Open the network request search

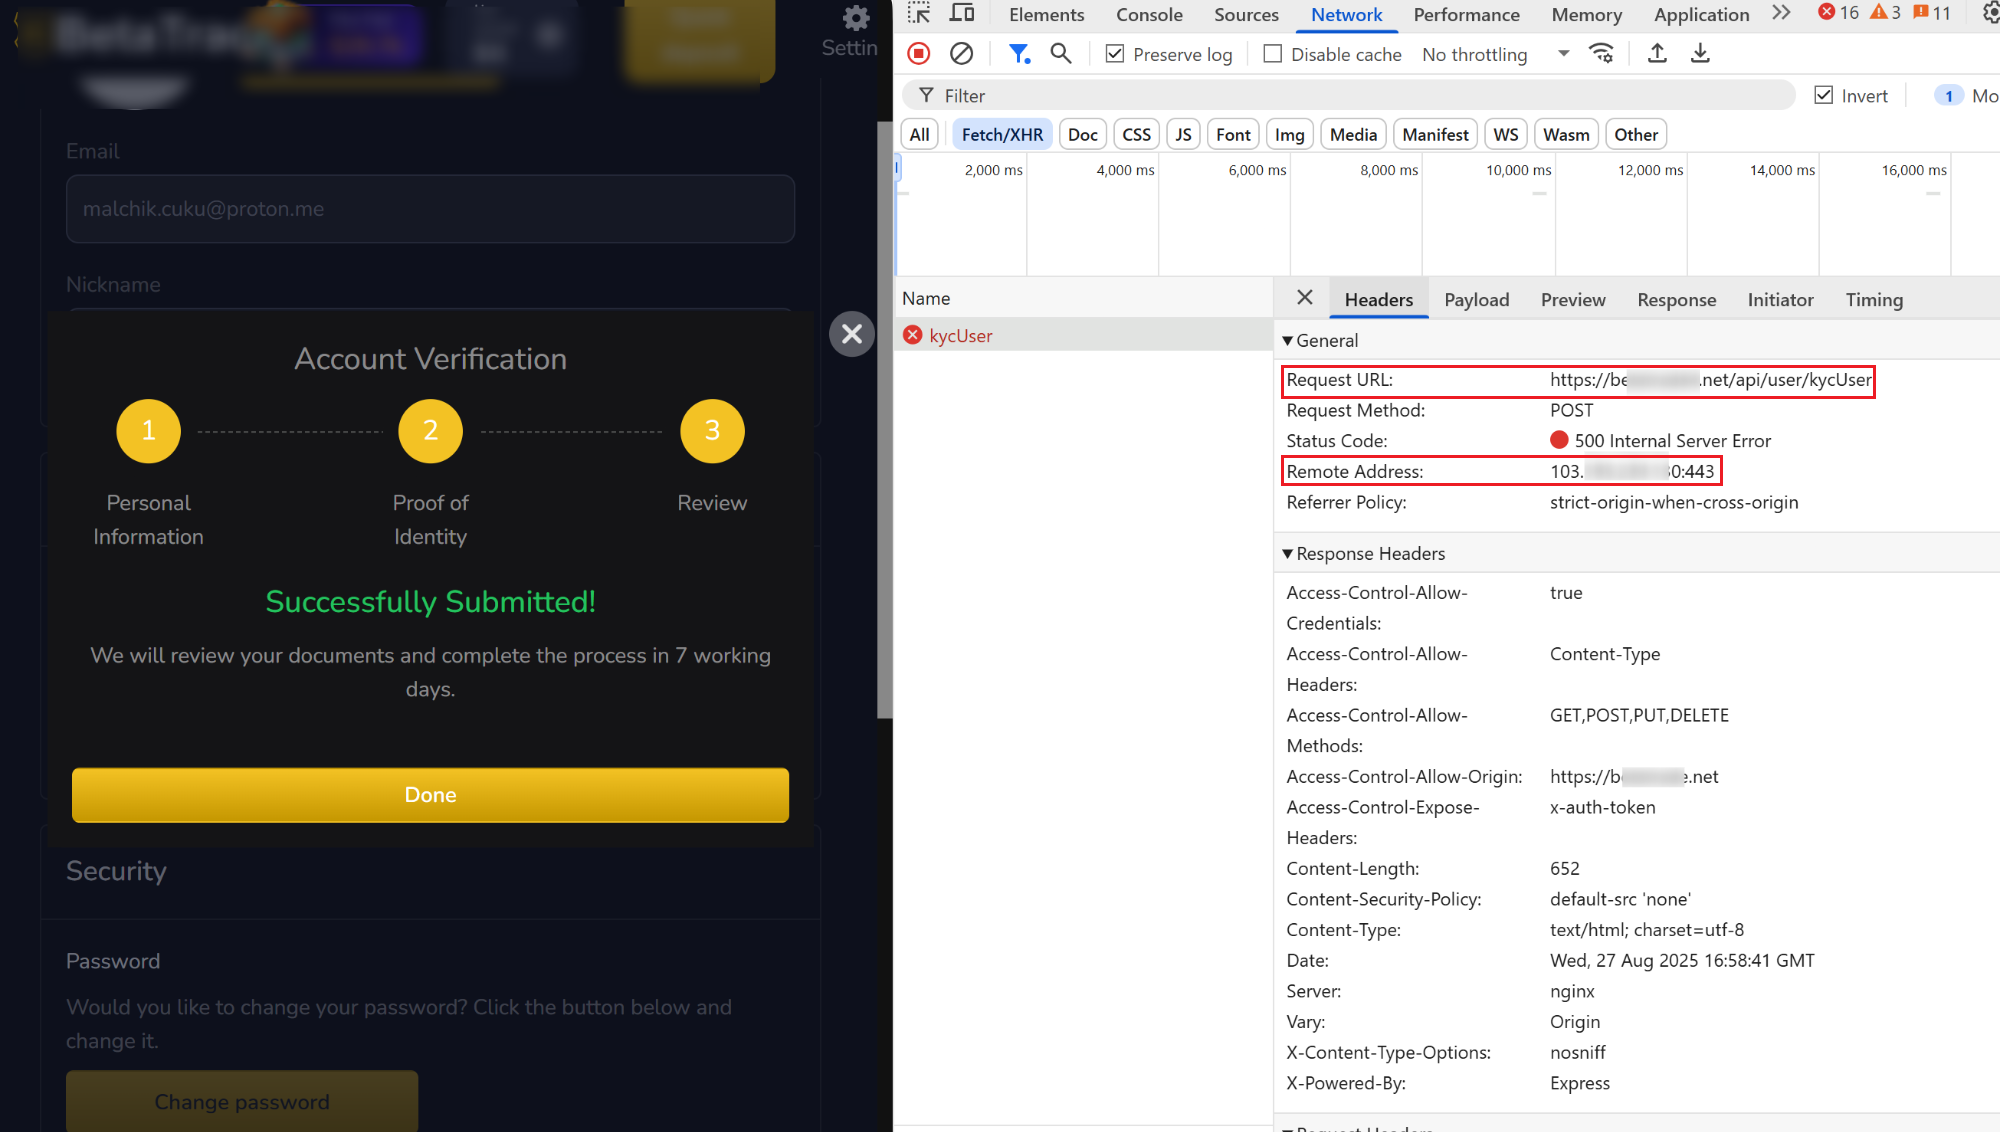(1061, 53)
